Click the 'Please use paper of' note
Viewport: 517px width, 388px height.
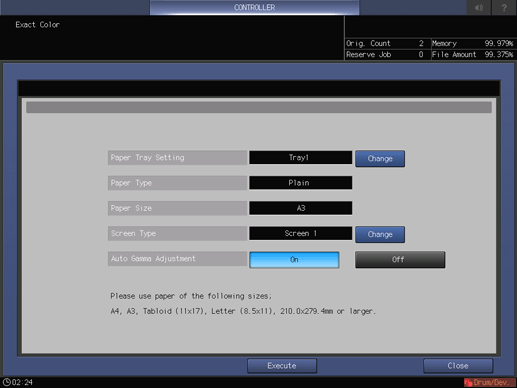tap(191, 296)
